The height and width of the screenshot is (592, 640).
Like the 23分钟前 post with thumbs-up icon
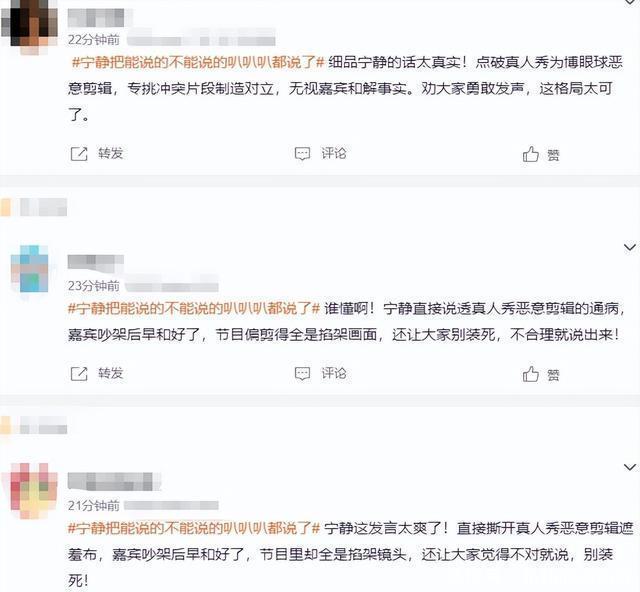pyautogui.click(x=531, y=374)
